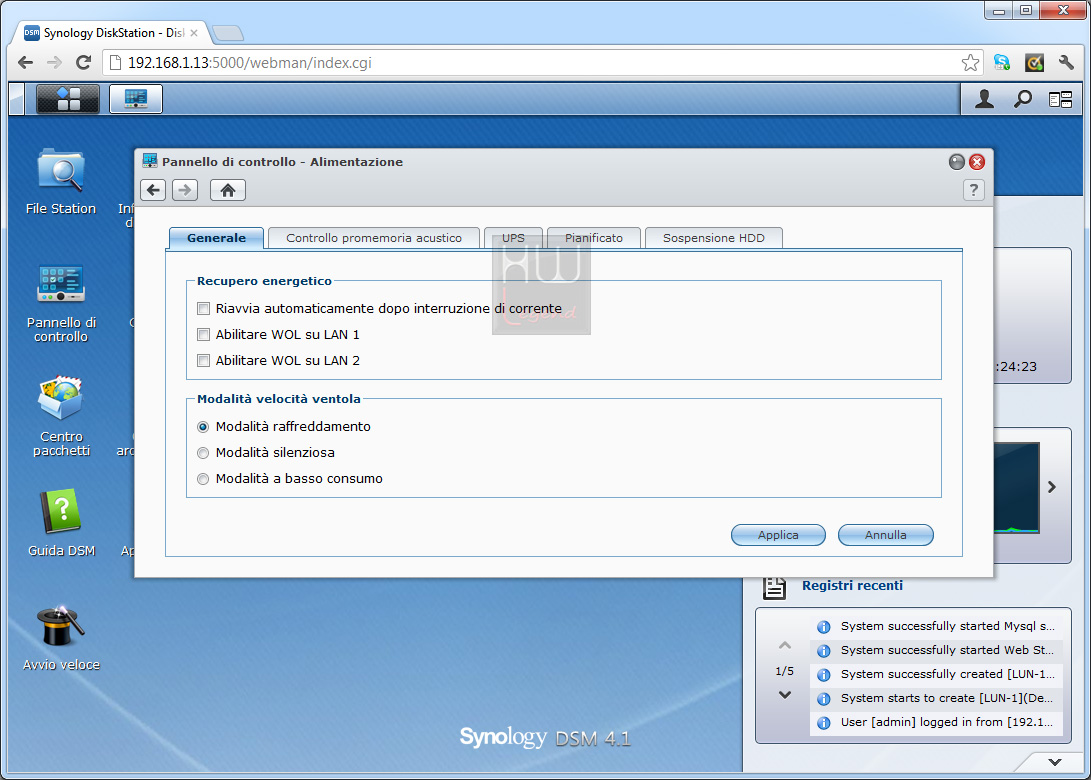1091x780 pixels.
Task: Return to Control Panel home
Action: point(228,190)
